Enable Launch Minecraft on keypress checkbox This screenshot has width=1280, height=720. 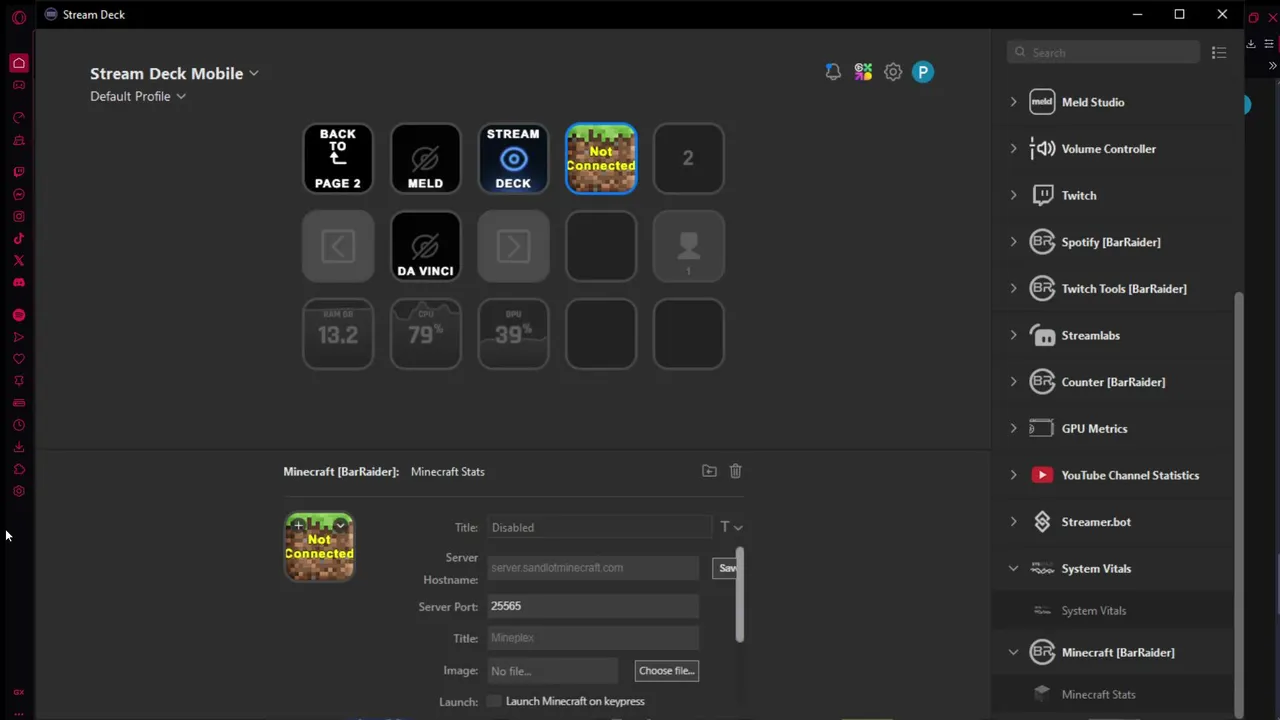click(x=494, y=701)
